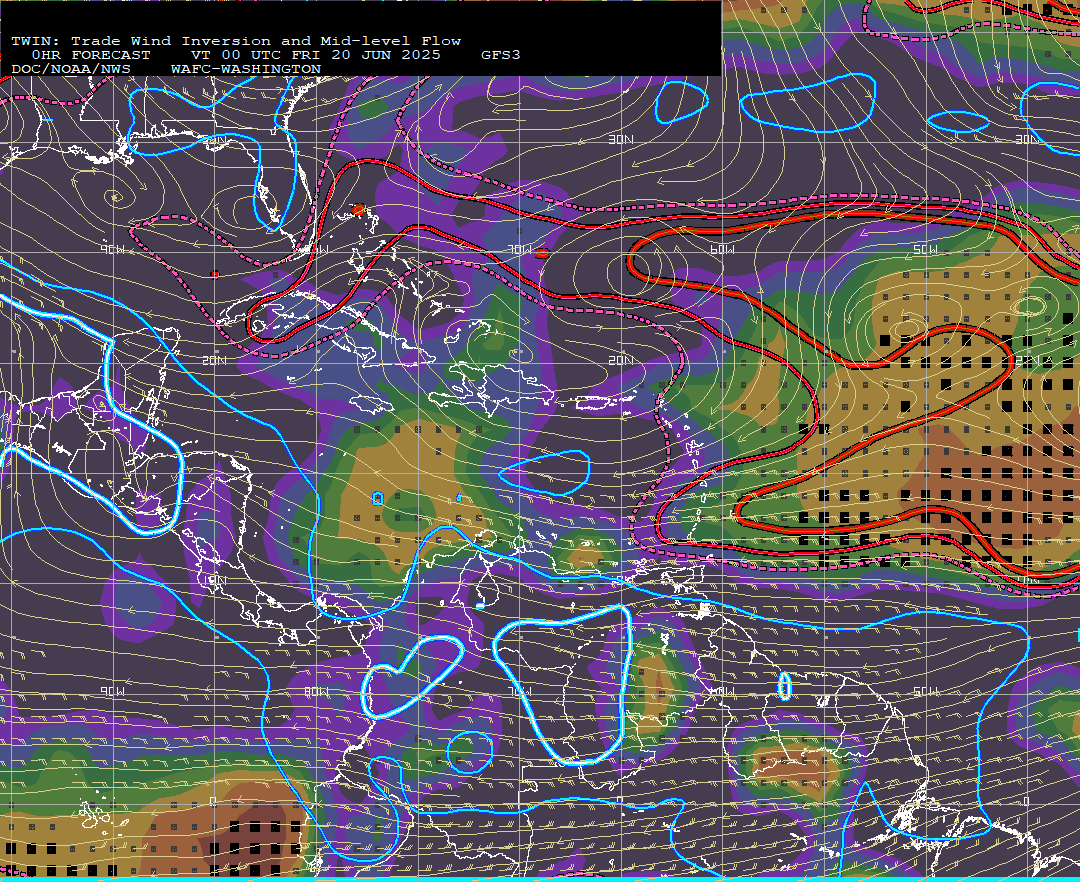Click the 90W label in the Gulf of Mexico
1080x882 pixels.
[x=113, y=249]
